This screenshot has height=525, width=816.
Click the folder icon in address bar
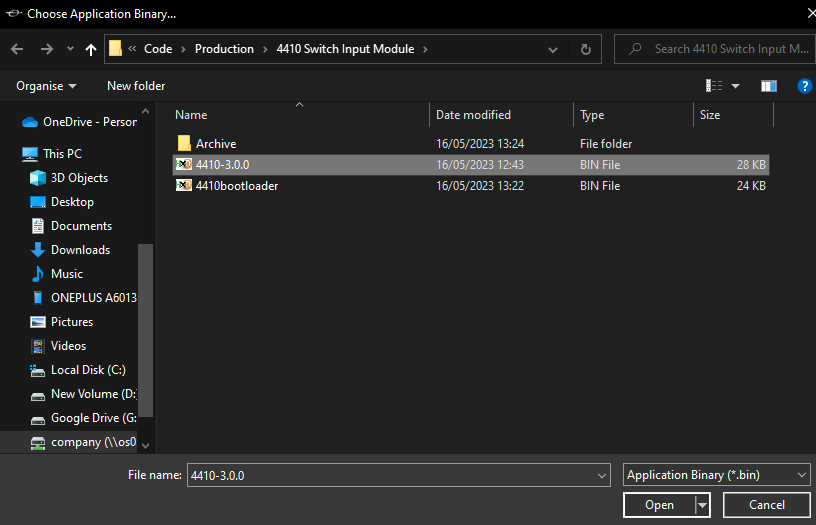pyautogui.click(x=116, y=49)
